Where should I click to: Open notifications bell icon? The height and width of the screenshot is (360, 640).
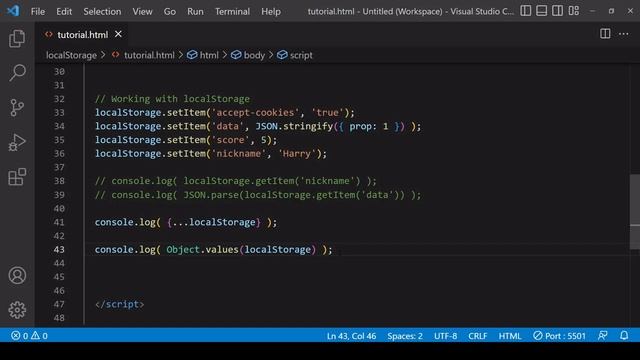click(624, 336)
